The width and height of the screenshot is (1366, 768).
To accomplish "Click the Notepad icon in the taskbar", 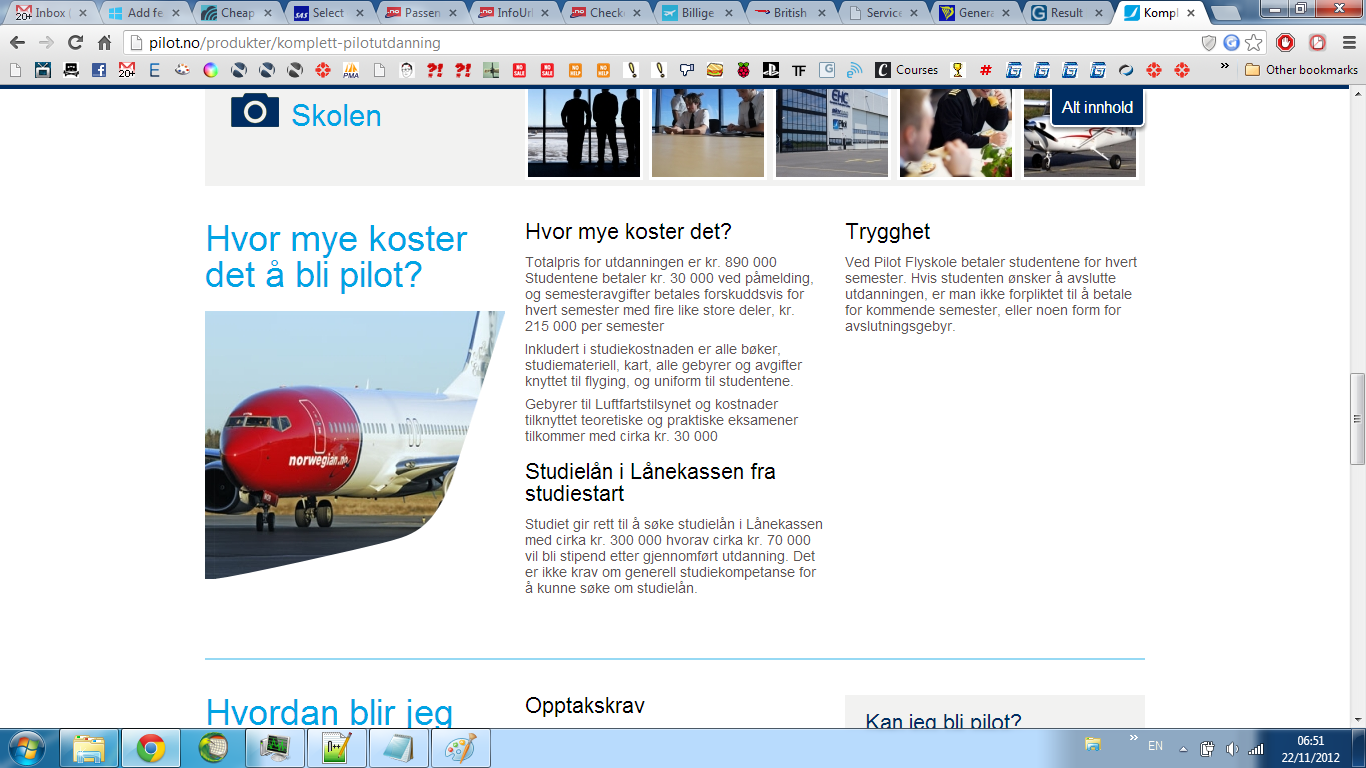I will (x=399, y=748).
